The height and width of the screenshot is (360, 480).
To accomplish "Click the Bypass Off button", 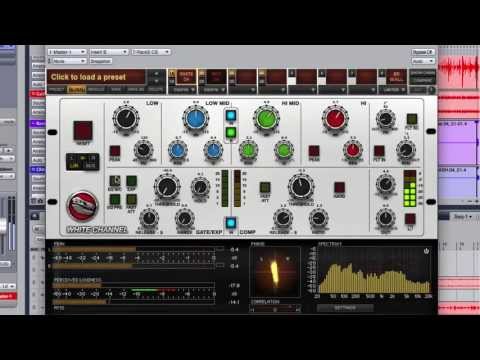I will point(423,52).
